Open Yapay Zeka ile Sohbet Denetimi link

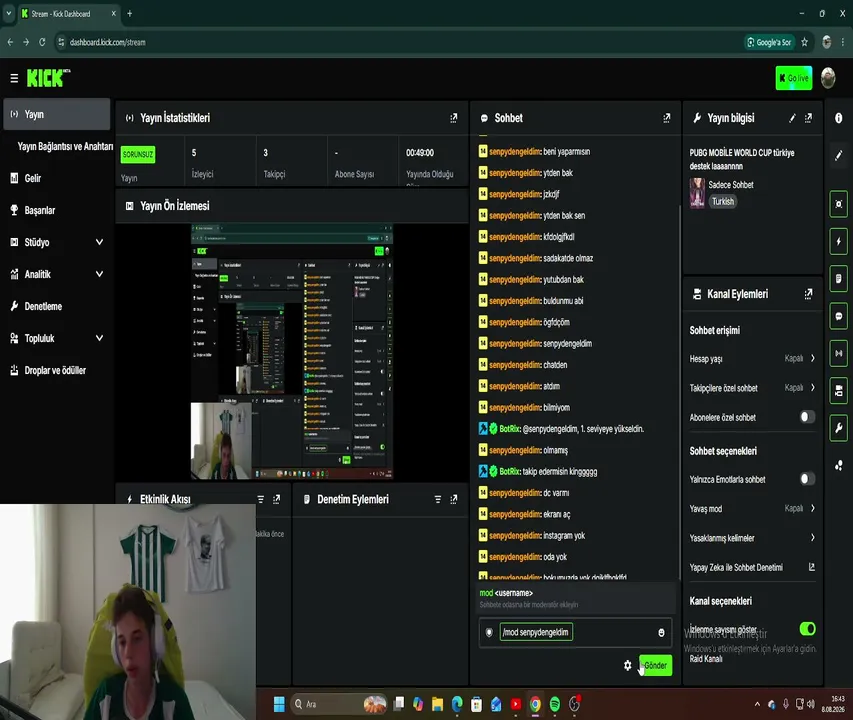(752, 568)
